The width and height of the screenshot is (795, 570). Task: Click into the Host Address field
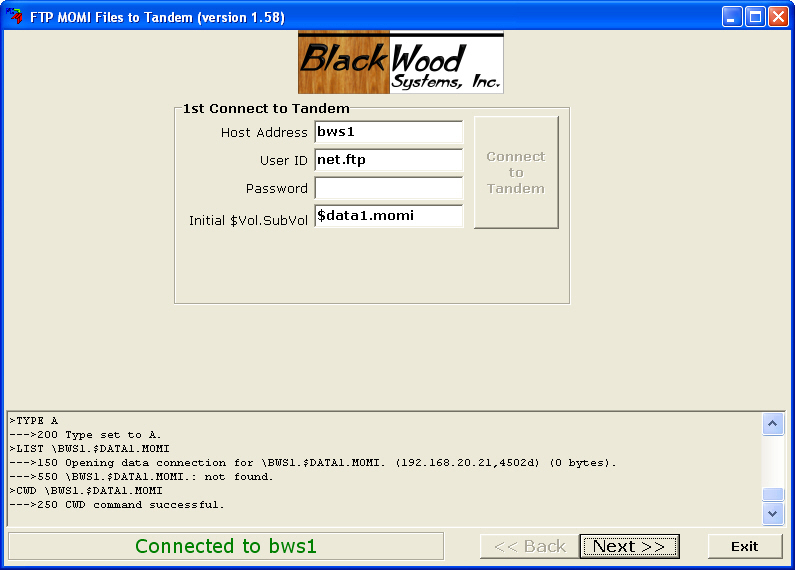(388, 132)
